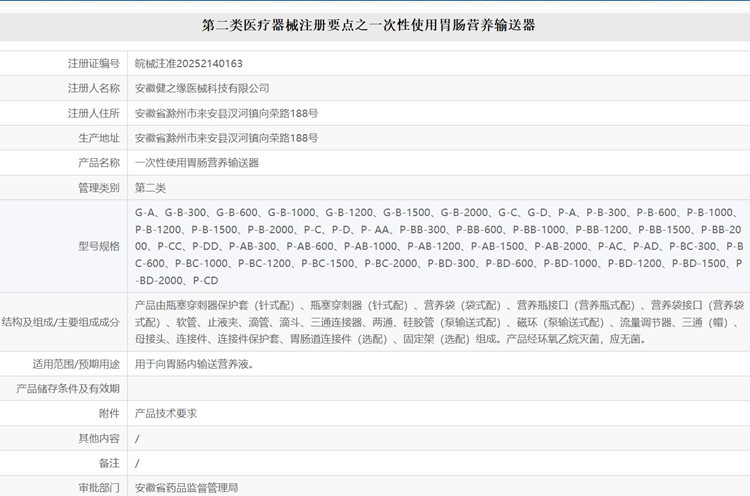750x496 pixels.
Task: Select the slash value in 其他内容 row
Action: point(137,439)
